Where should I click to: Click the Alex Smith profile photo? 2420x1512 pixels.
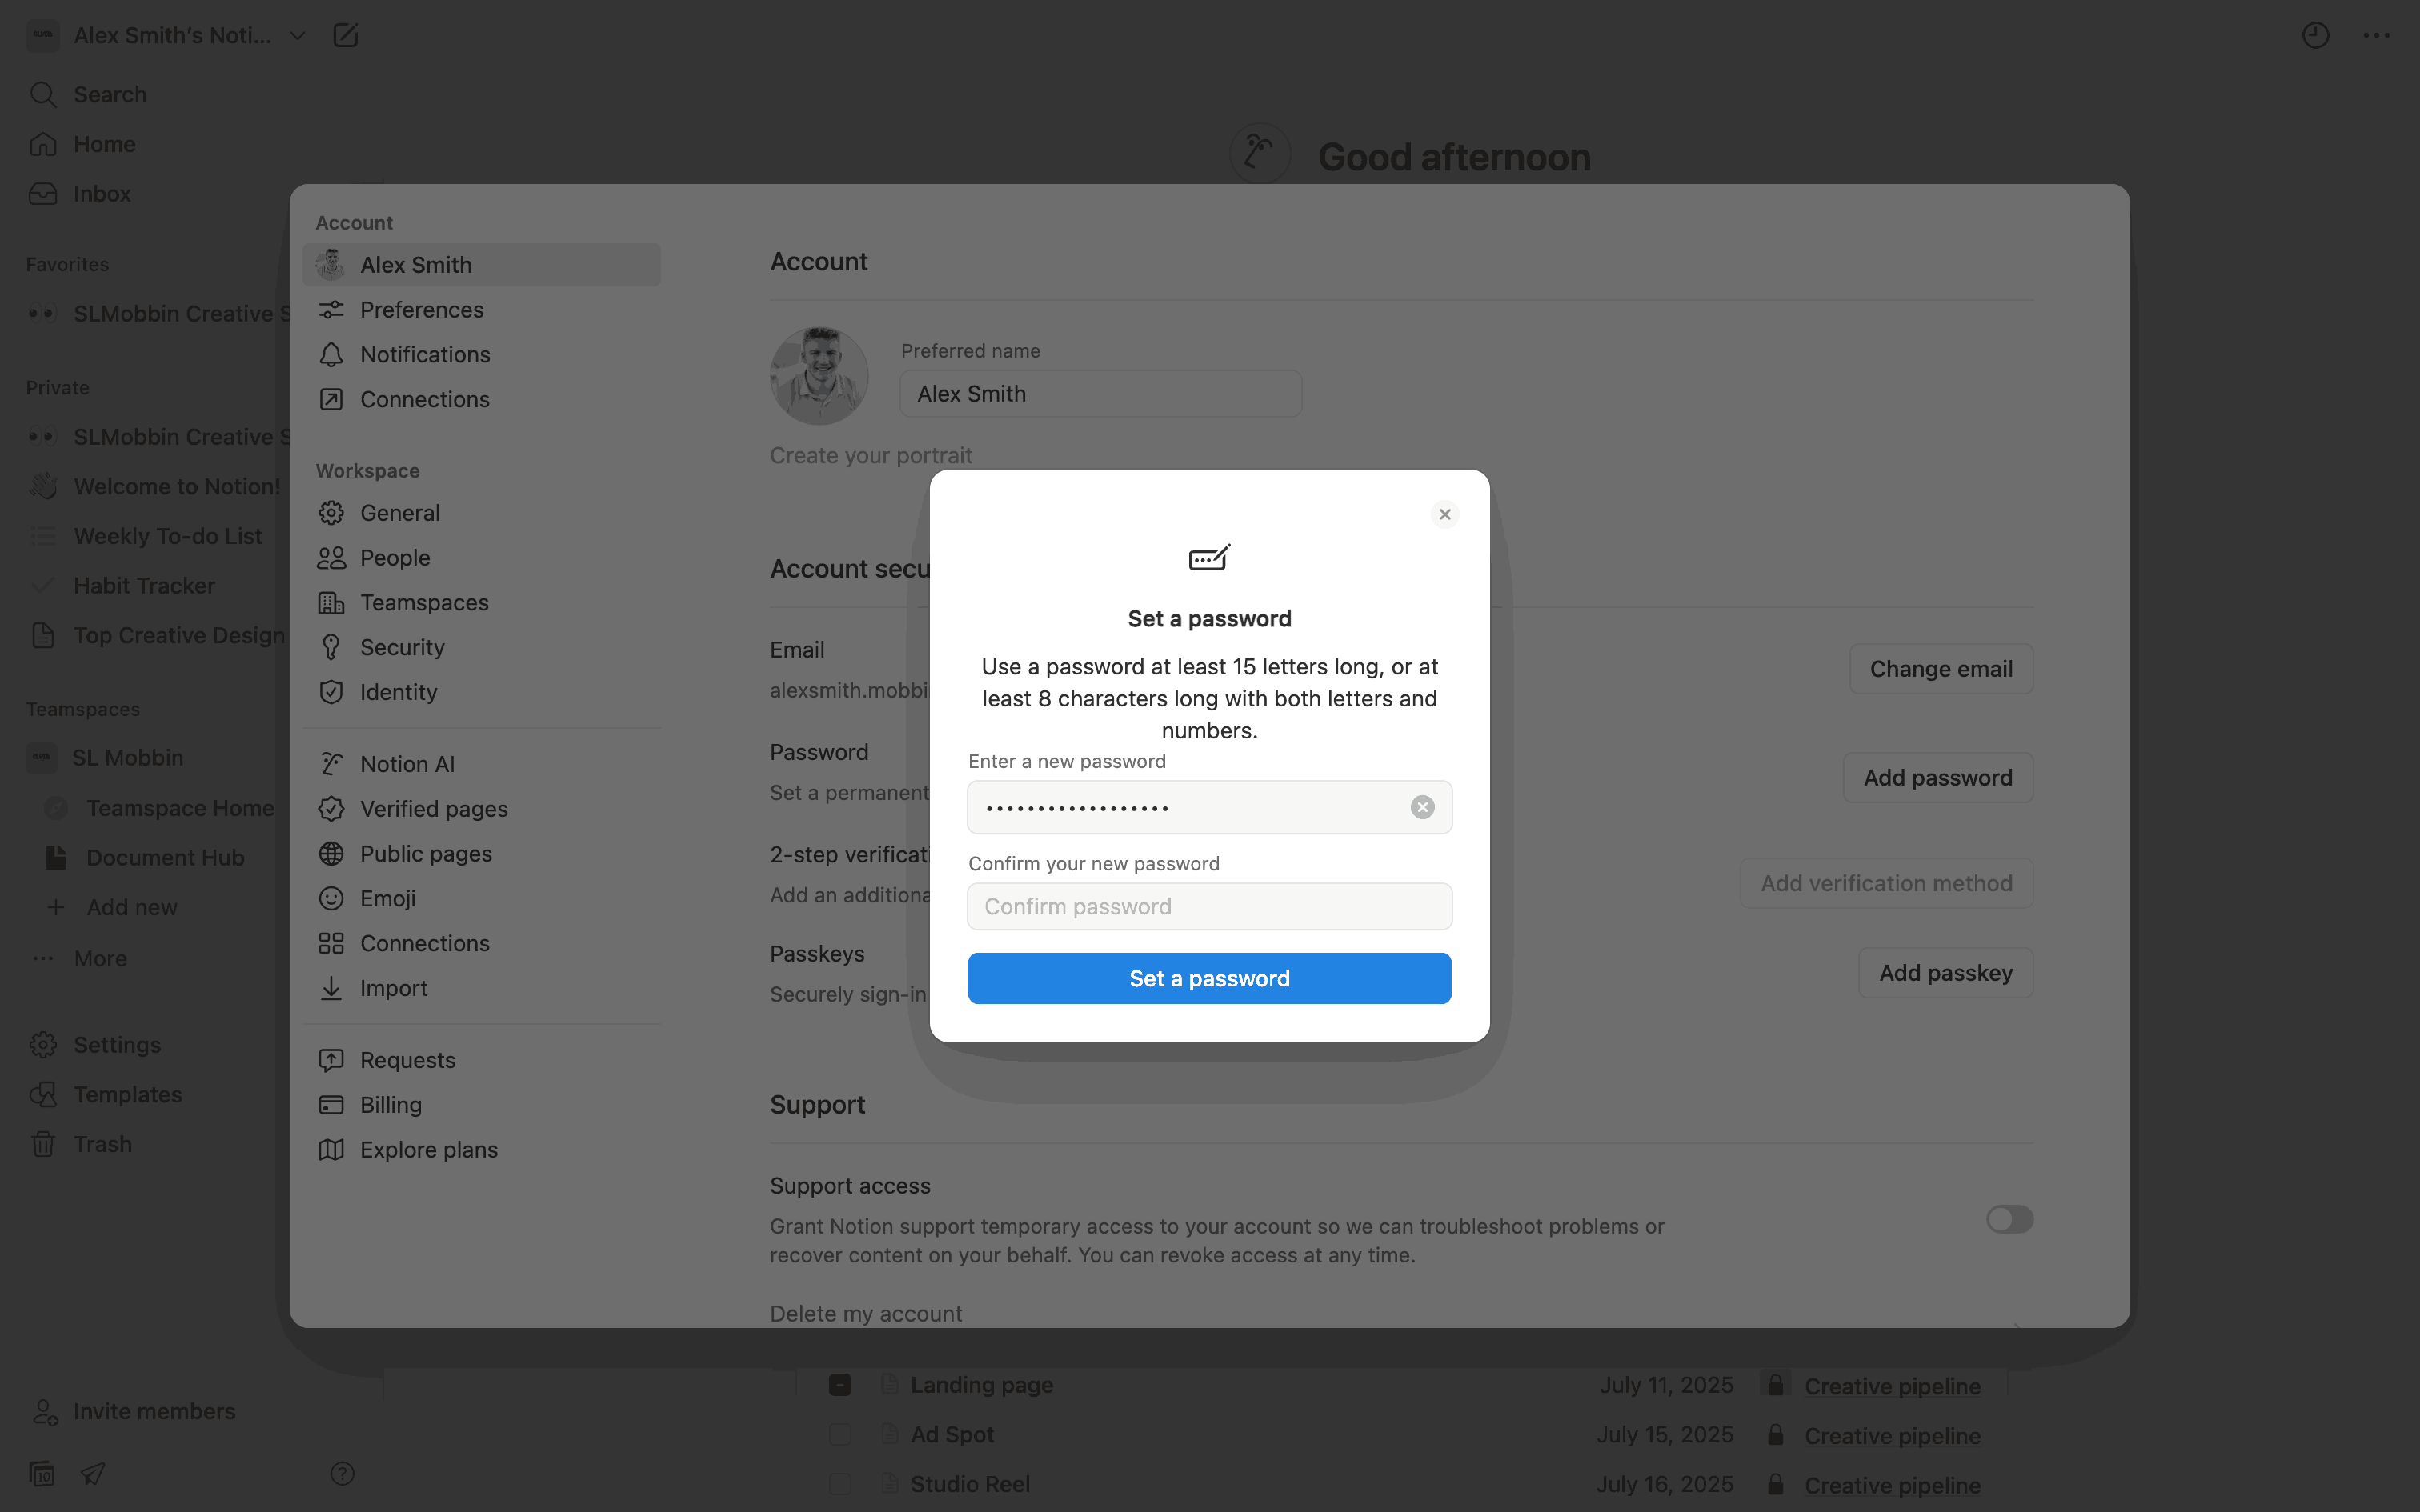tap(819, 376)
